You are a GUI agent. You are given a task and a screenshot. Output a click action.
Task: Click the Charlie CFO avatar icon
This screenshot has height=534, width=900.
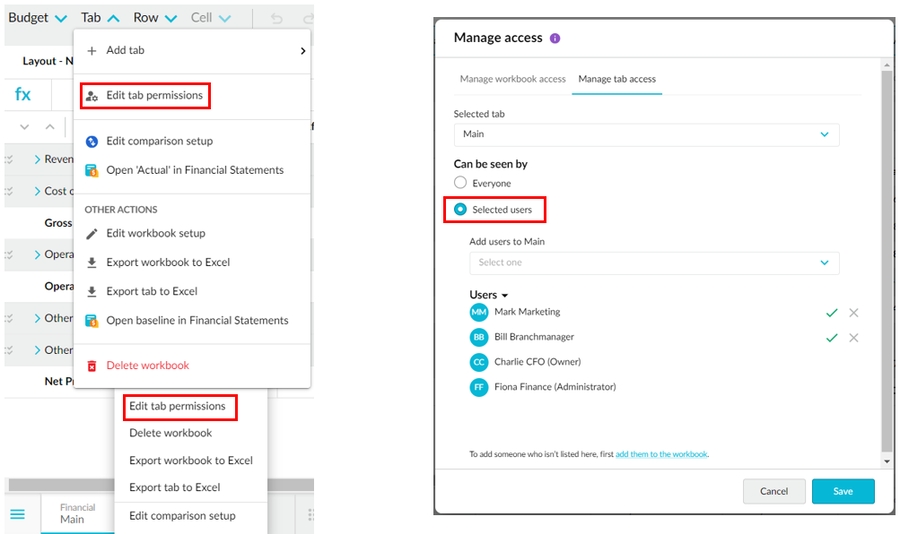[478, 362]
